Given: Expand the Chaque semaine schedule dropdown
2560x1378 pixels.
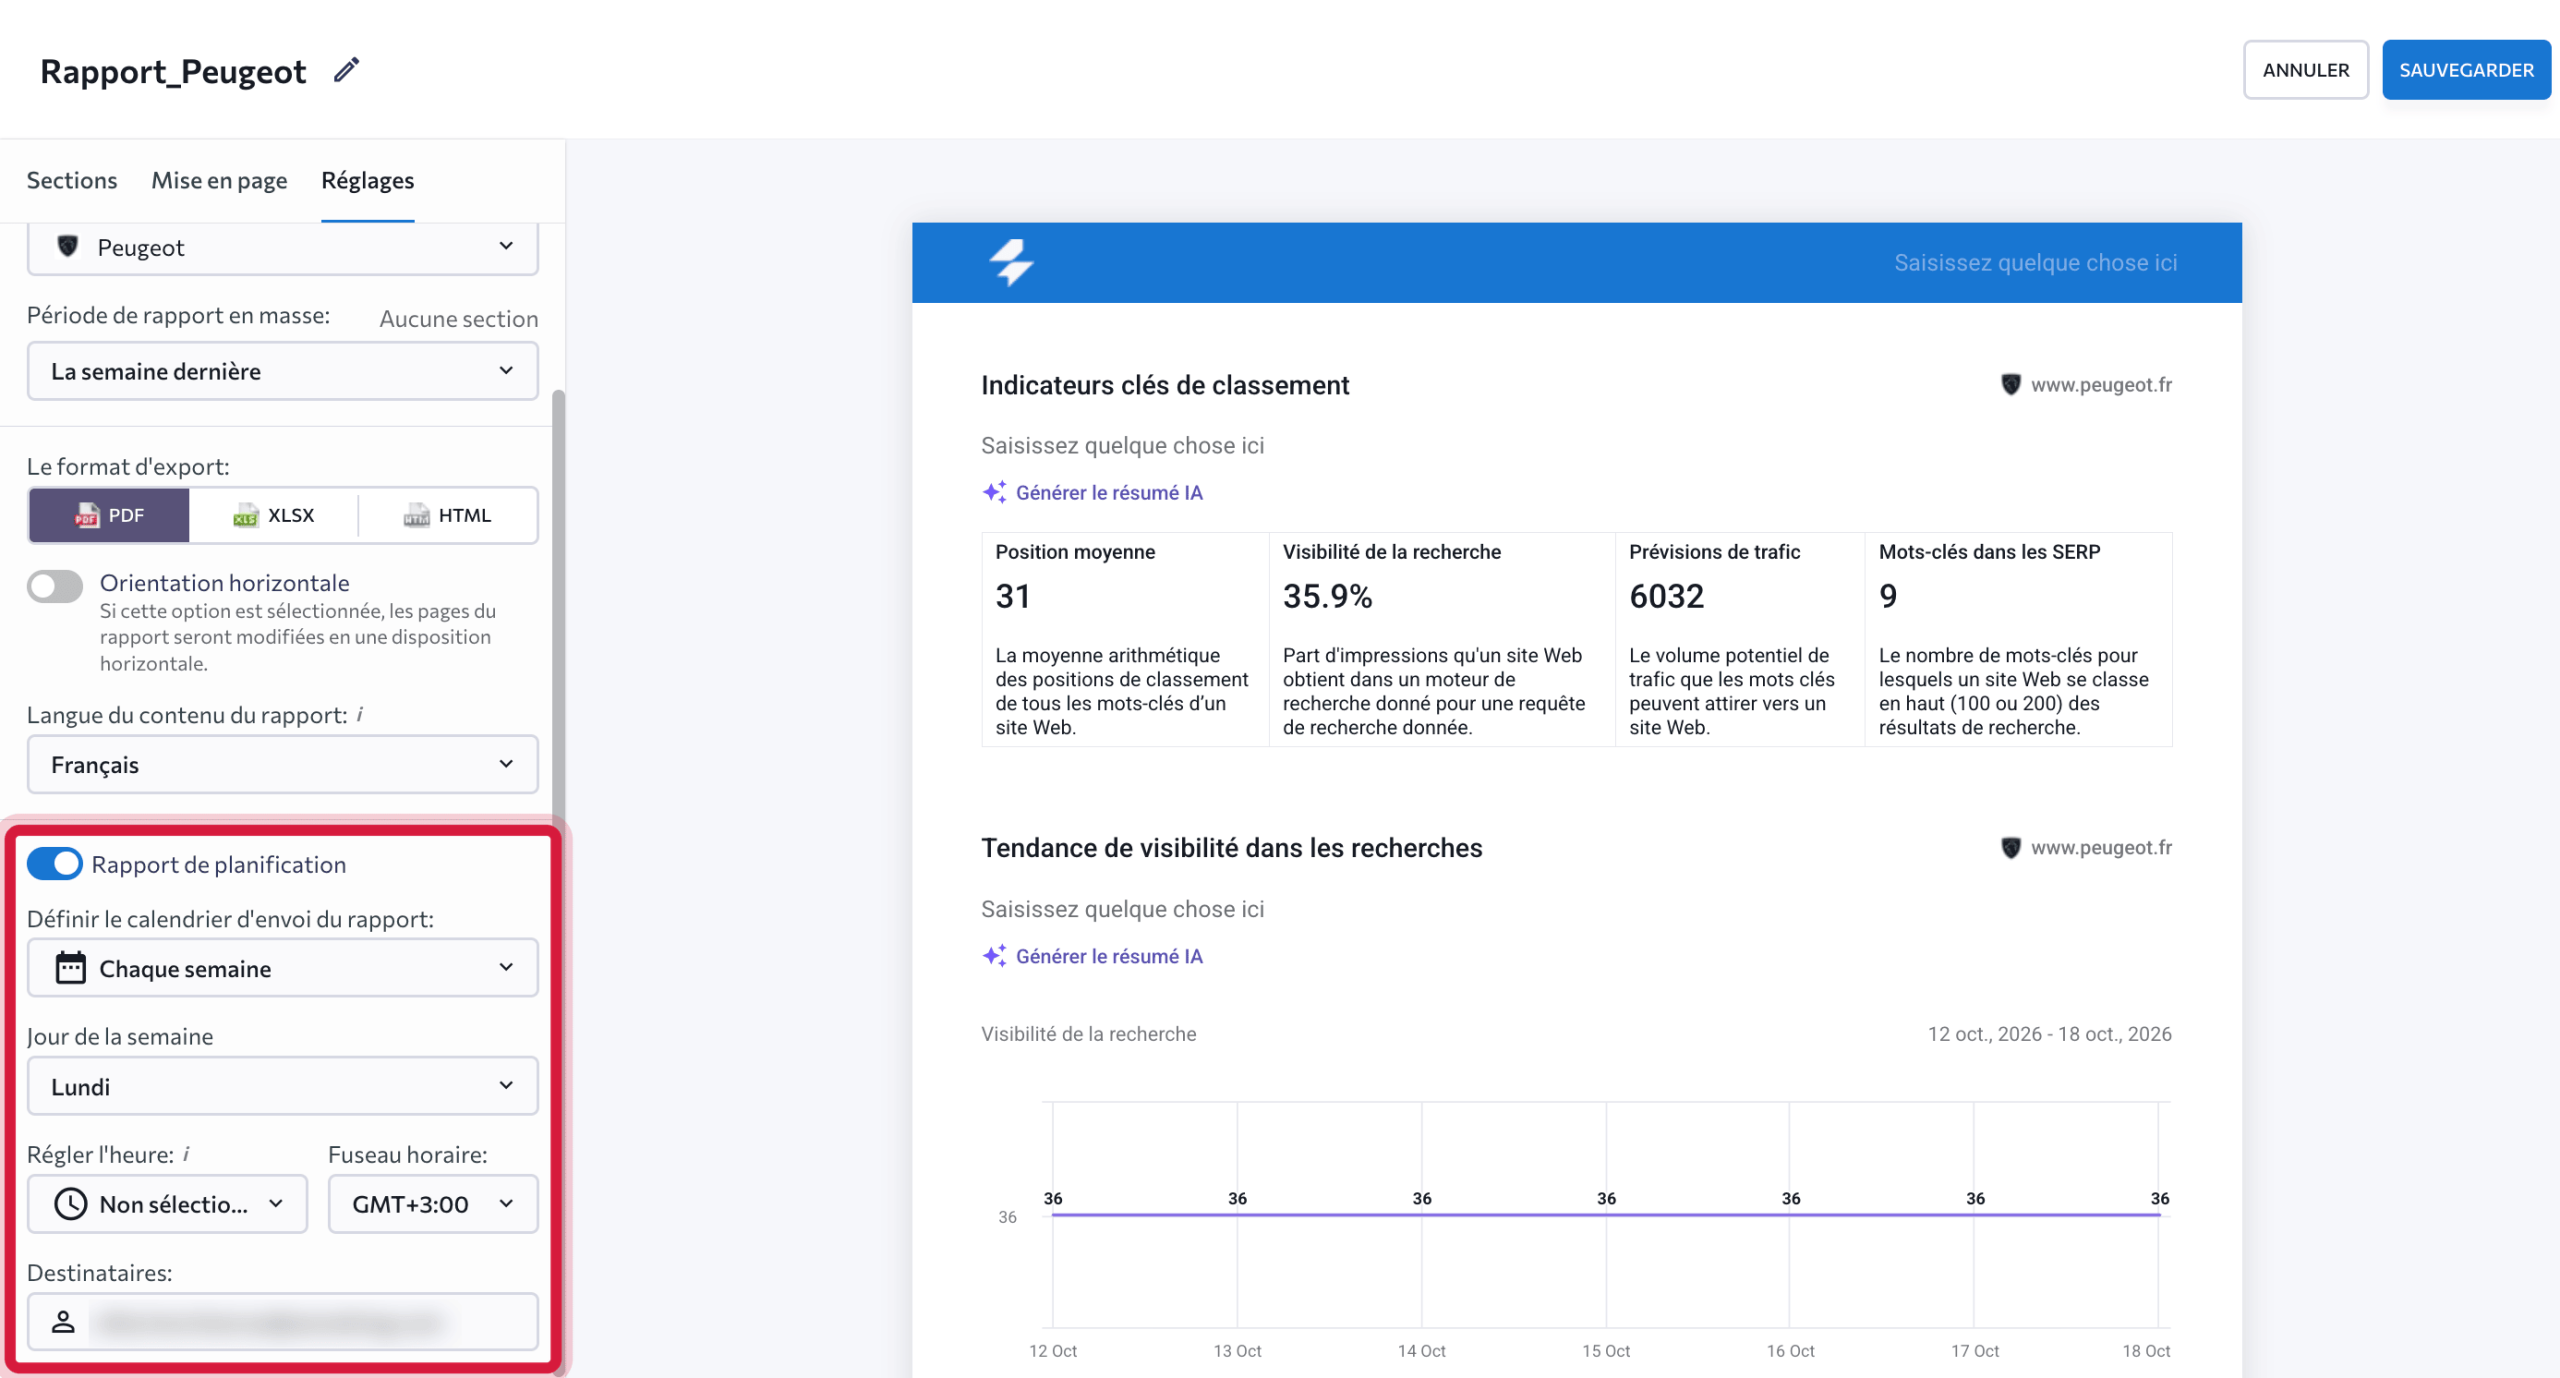Looking at the screenshot, I should [x=282, y=968].
